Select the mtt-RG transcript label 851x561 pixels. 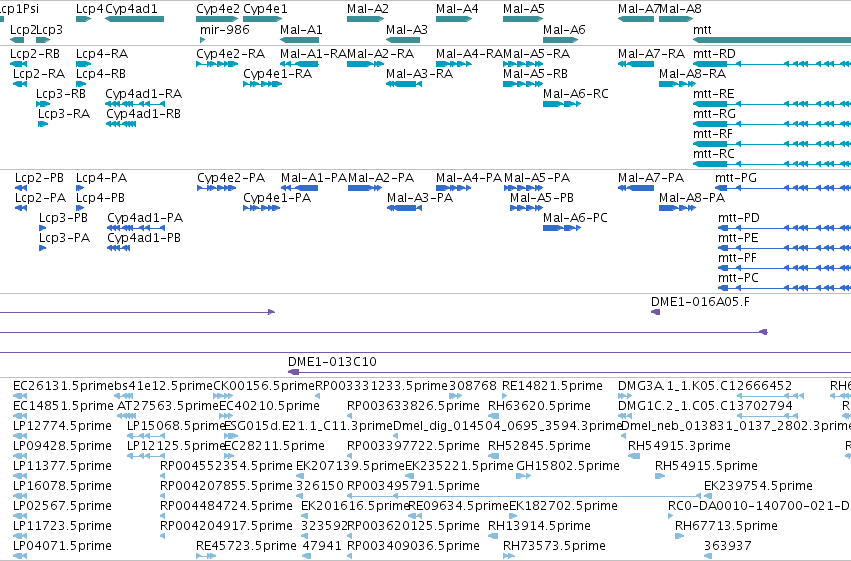point(714,114)
